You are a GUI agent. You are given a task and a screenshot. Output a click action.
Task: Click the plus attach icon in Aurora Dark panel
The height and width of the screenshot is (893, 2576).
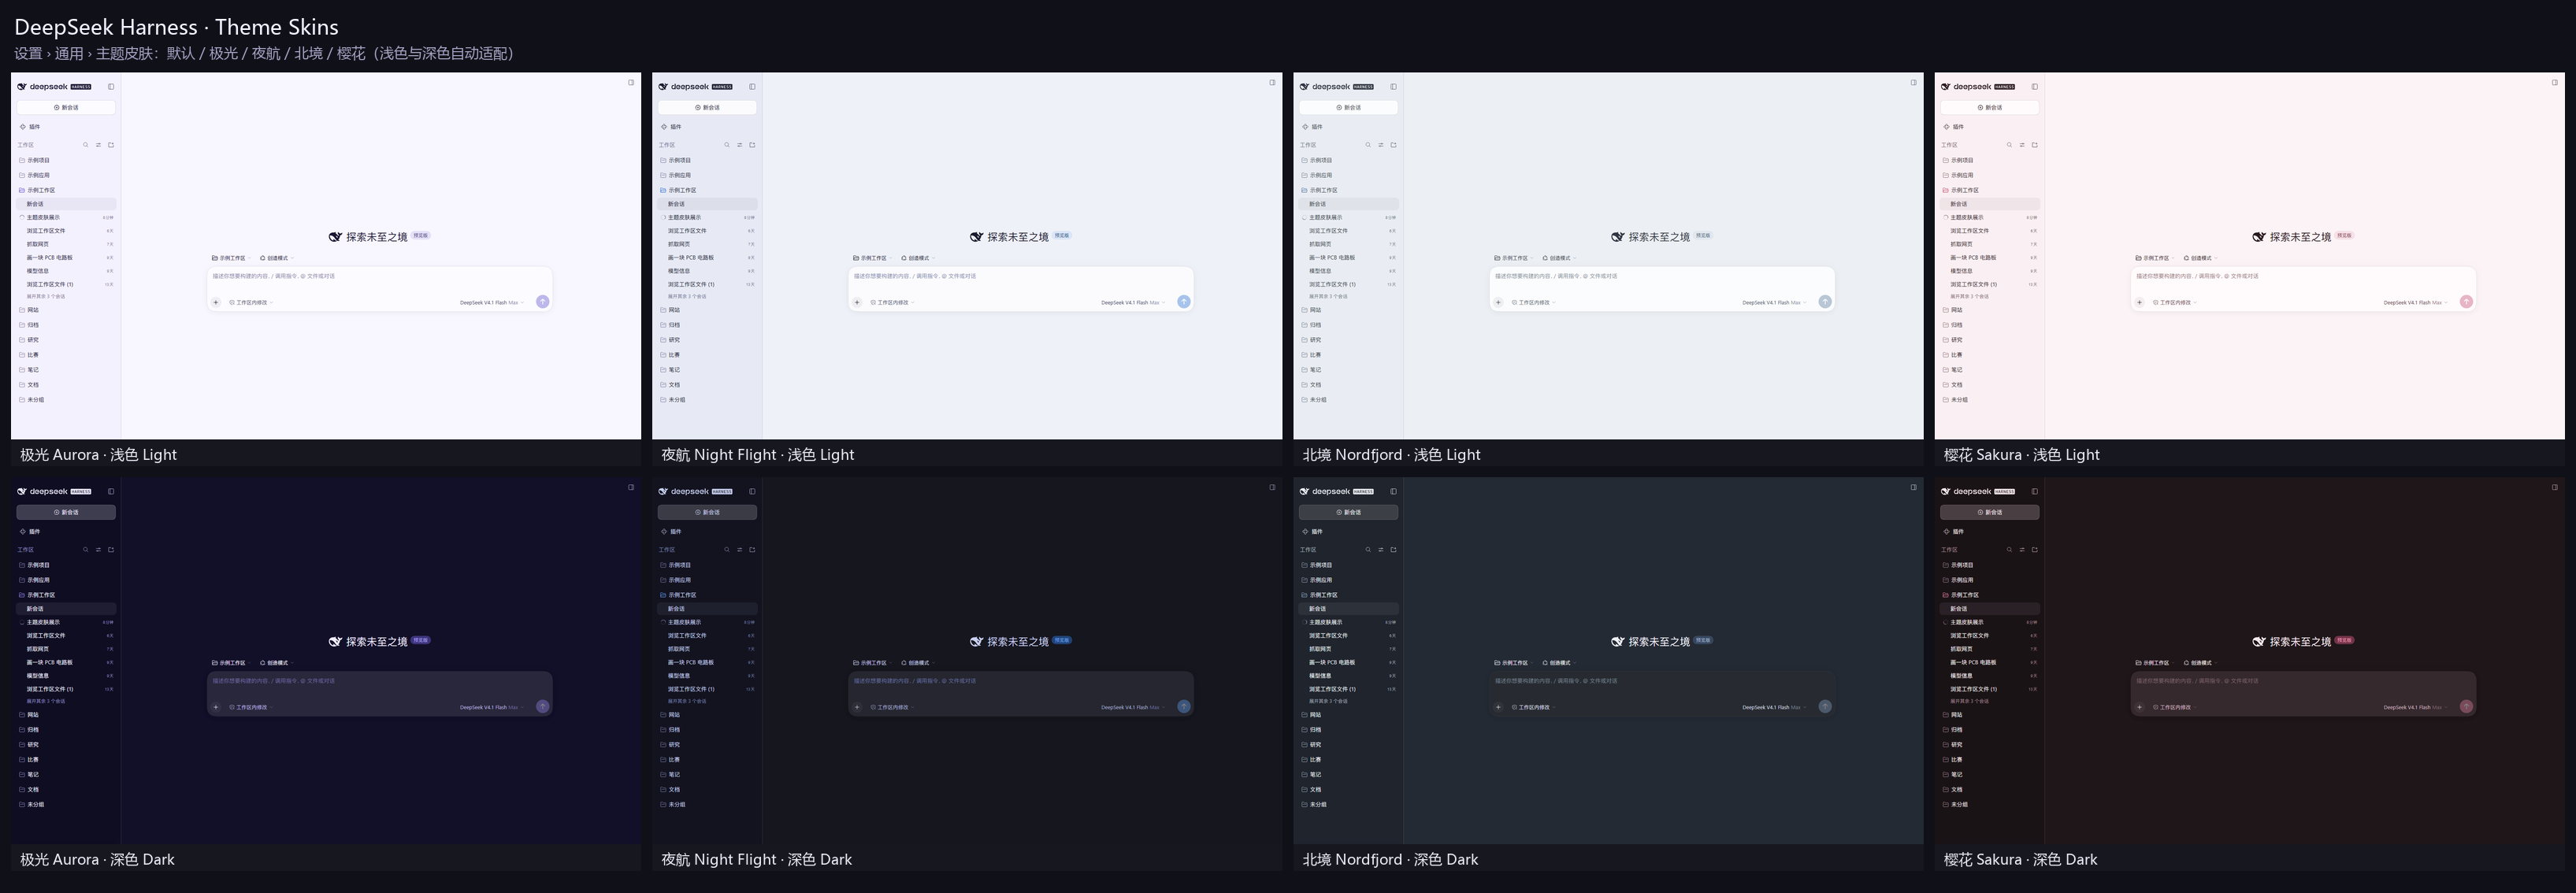click(x=216, y=707)
